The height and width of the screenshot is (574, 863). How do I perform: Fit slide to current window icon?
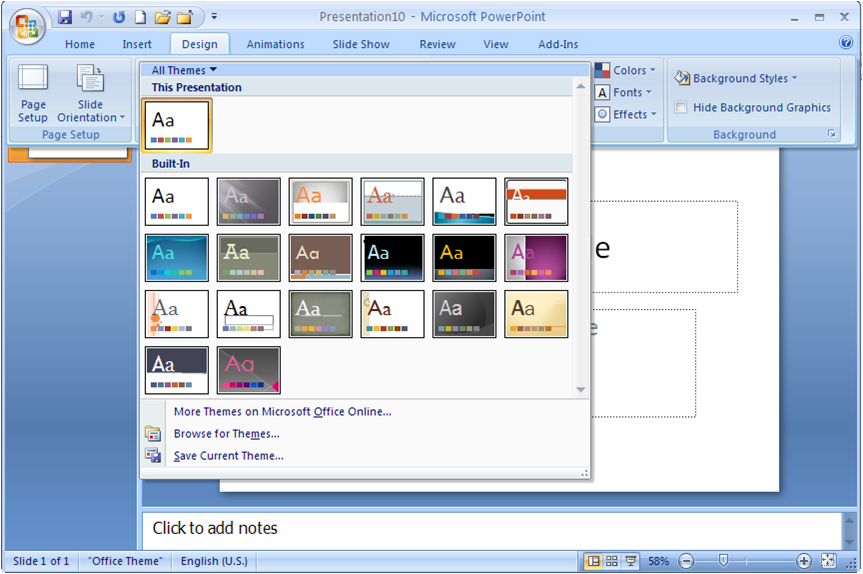coord(828,561)
